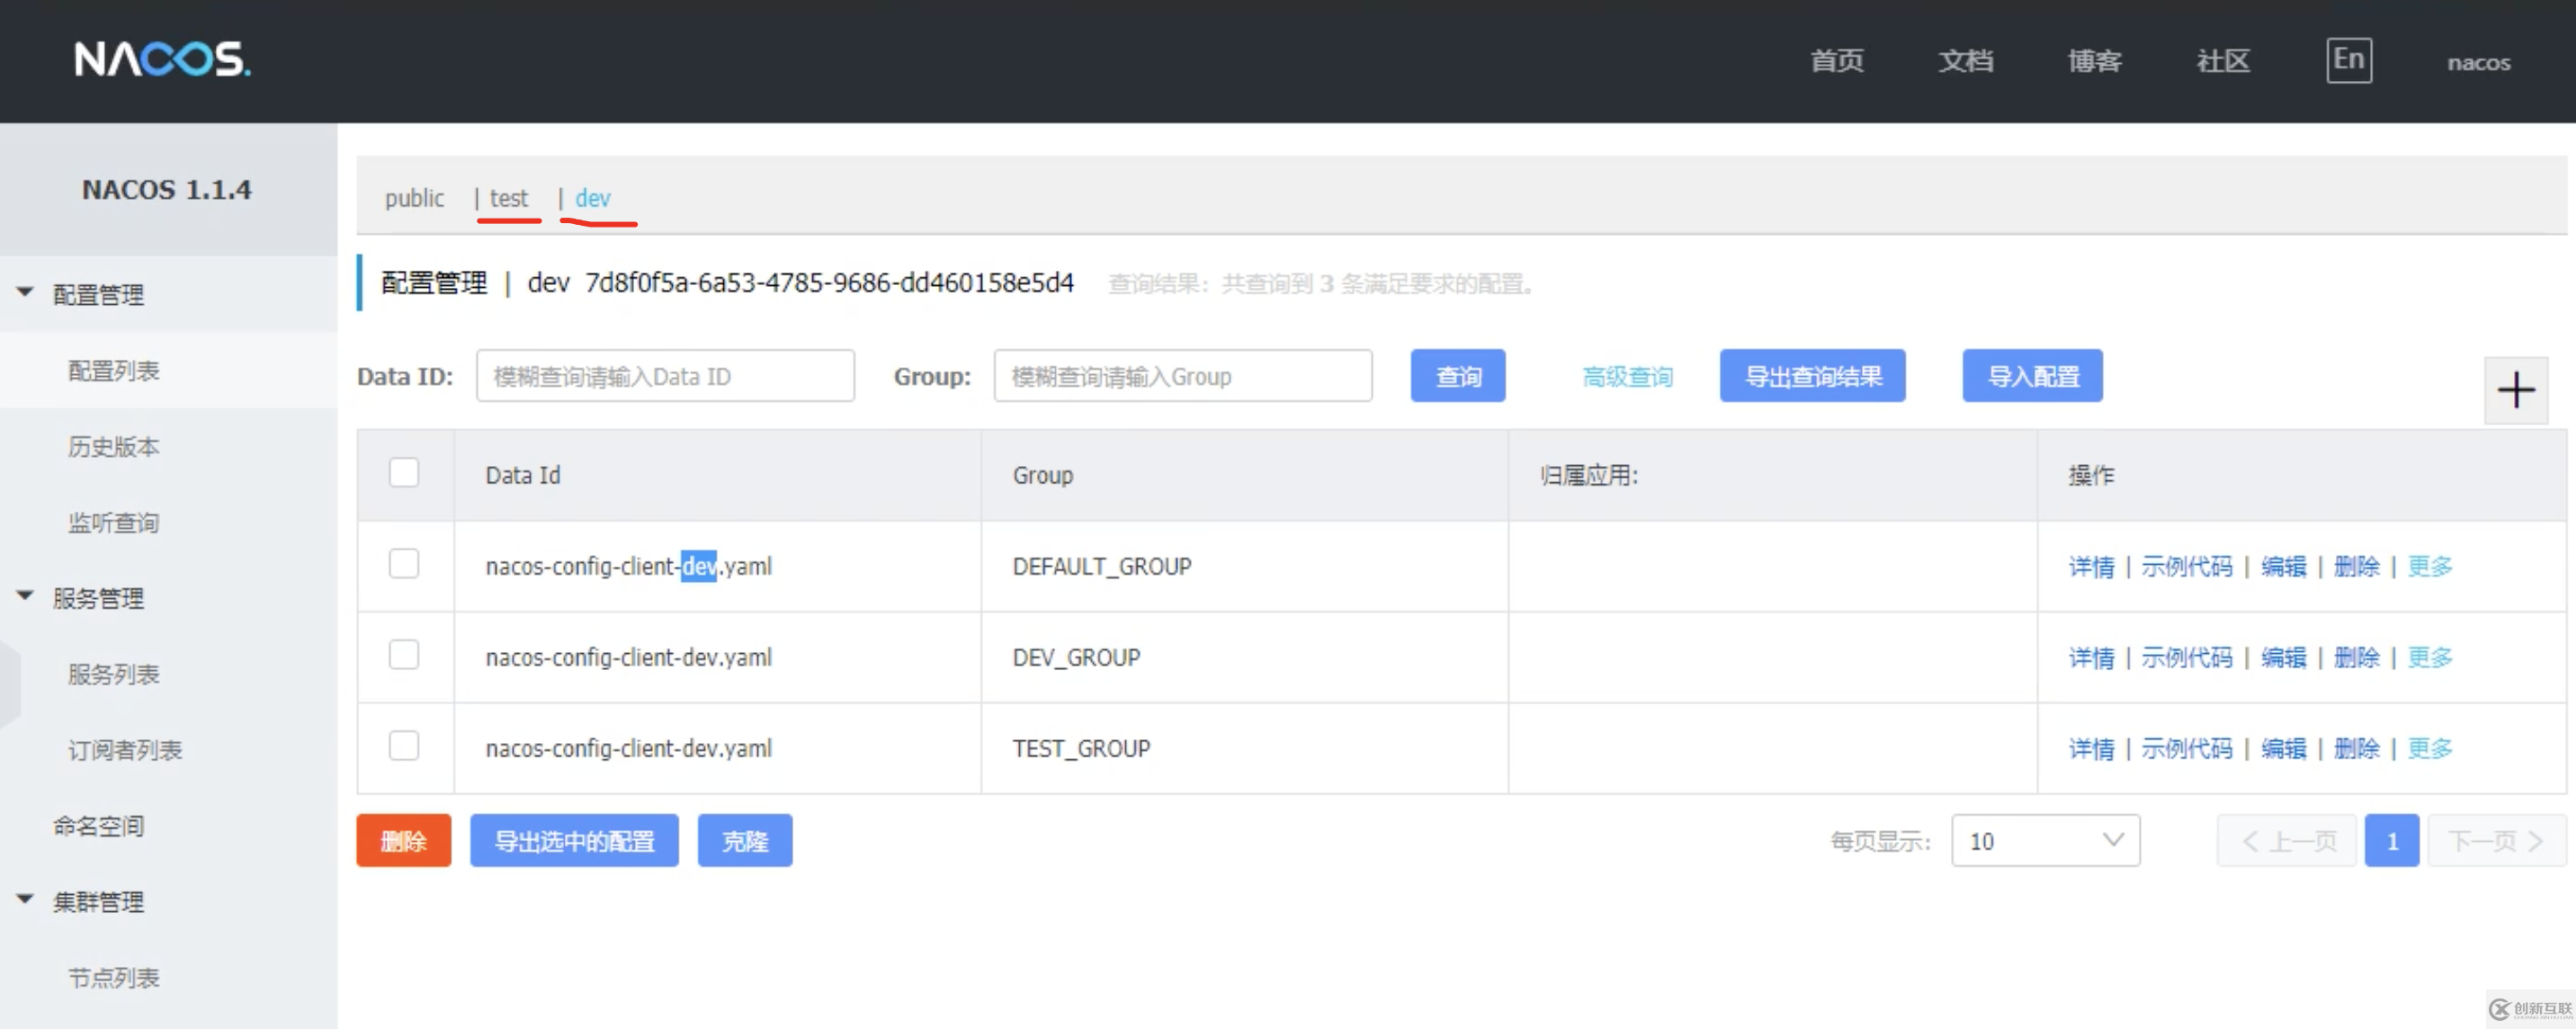Select the checkbox for the DEFAULT_GROUP row

[x=403, y=564]
